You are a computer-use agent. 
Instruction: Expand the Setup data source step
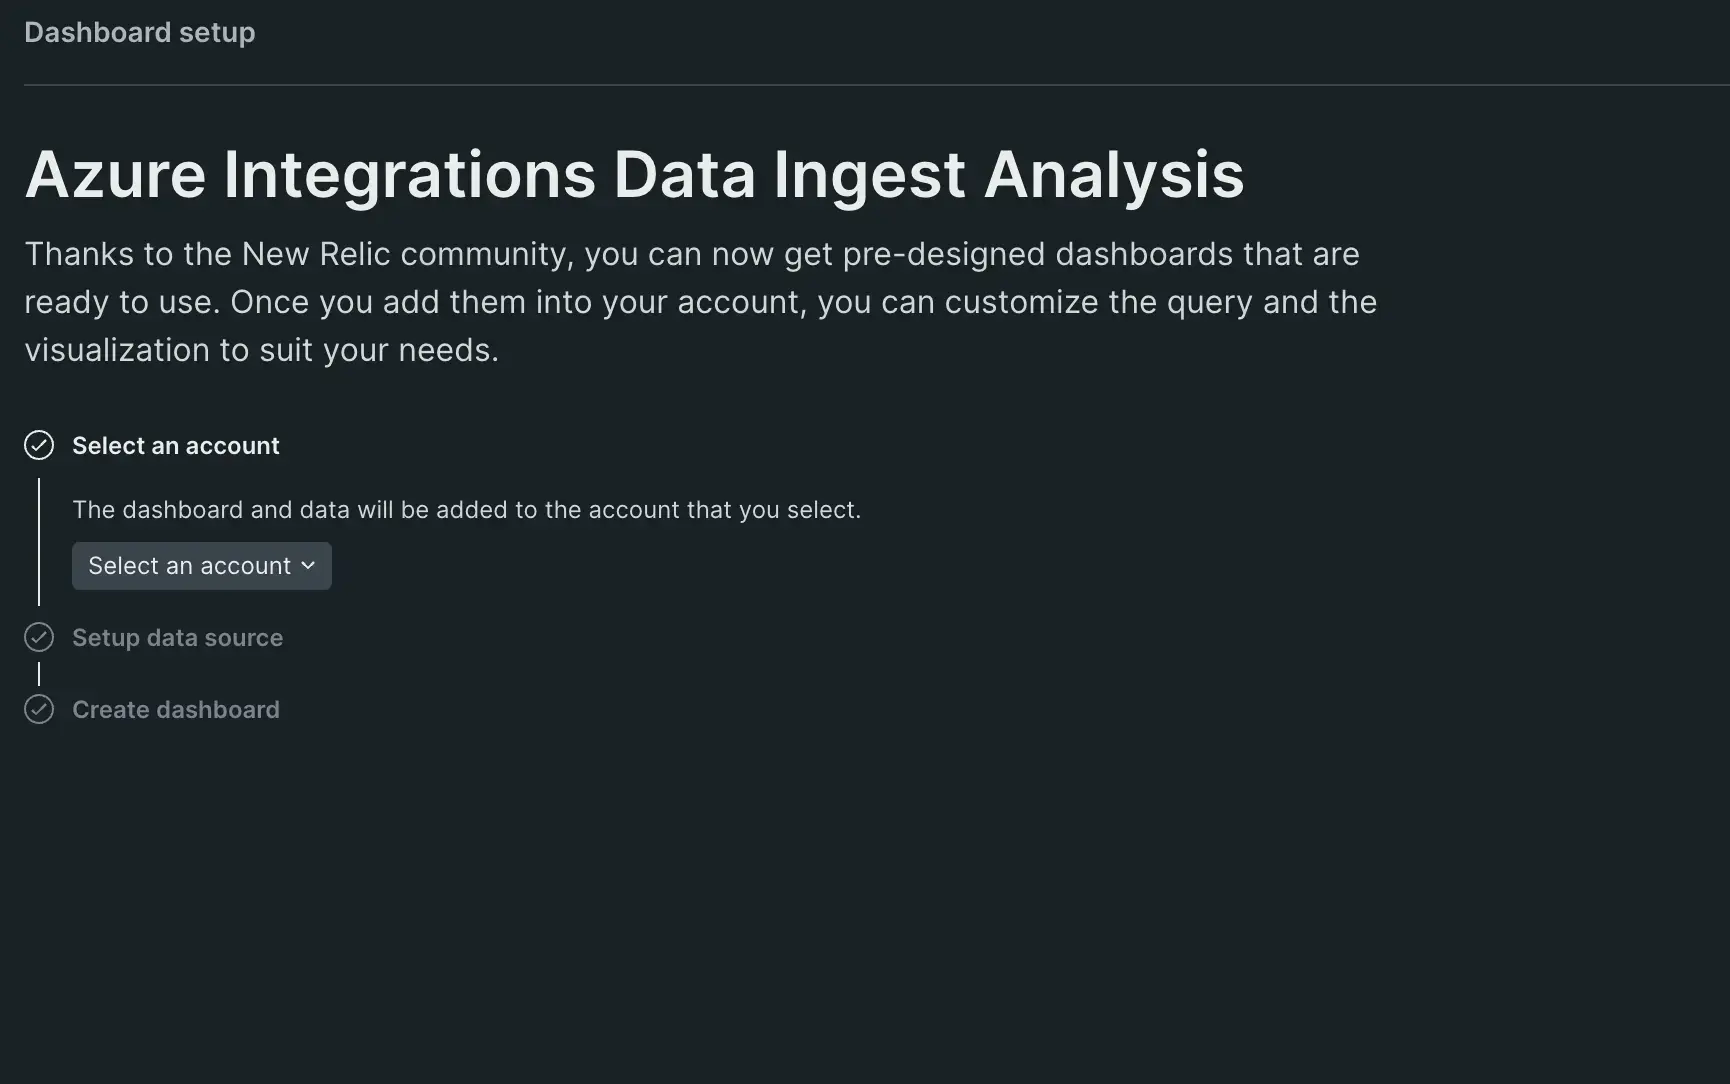click(177, 637)
